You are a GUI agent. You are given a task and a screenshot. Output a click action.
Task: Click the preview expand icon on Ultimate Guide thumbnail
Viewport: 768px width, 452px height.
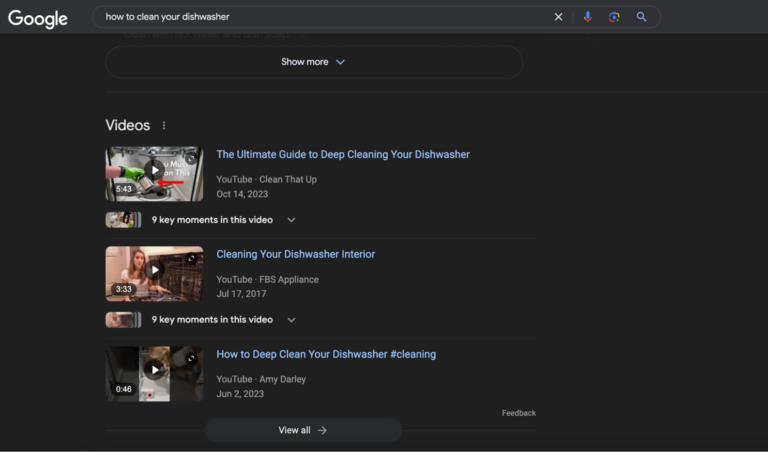click(x=191, y=158)
